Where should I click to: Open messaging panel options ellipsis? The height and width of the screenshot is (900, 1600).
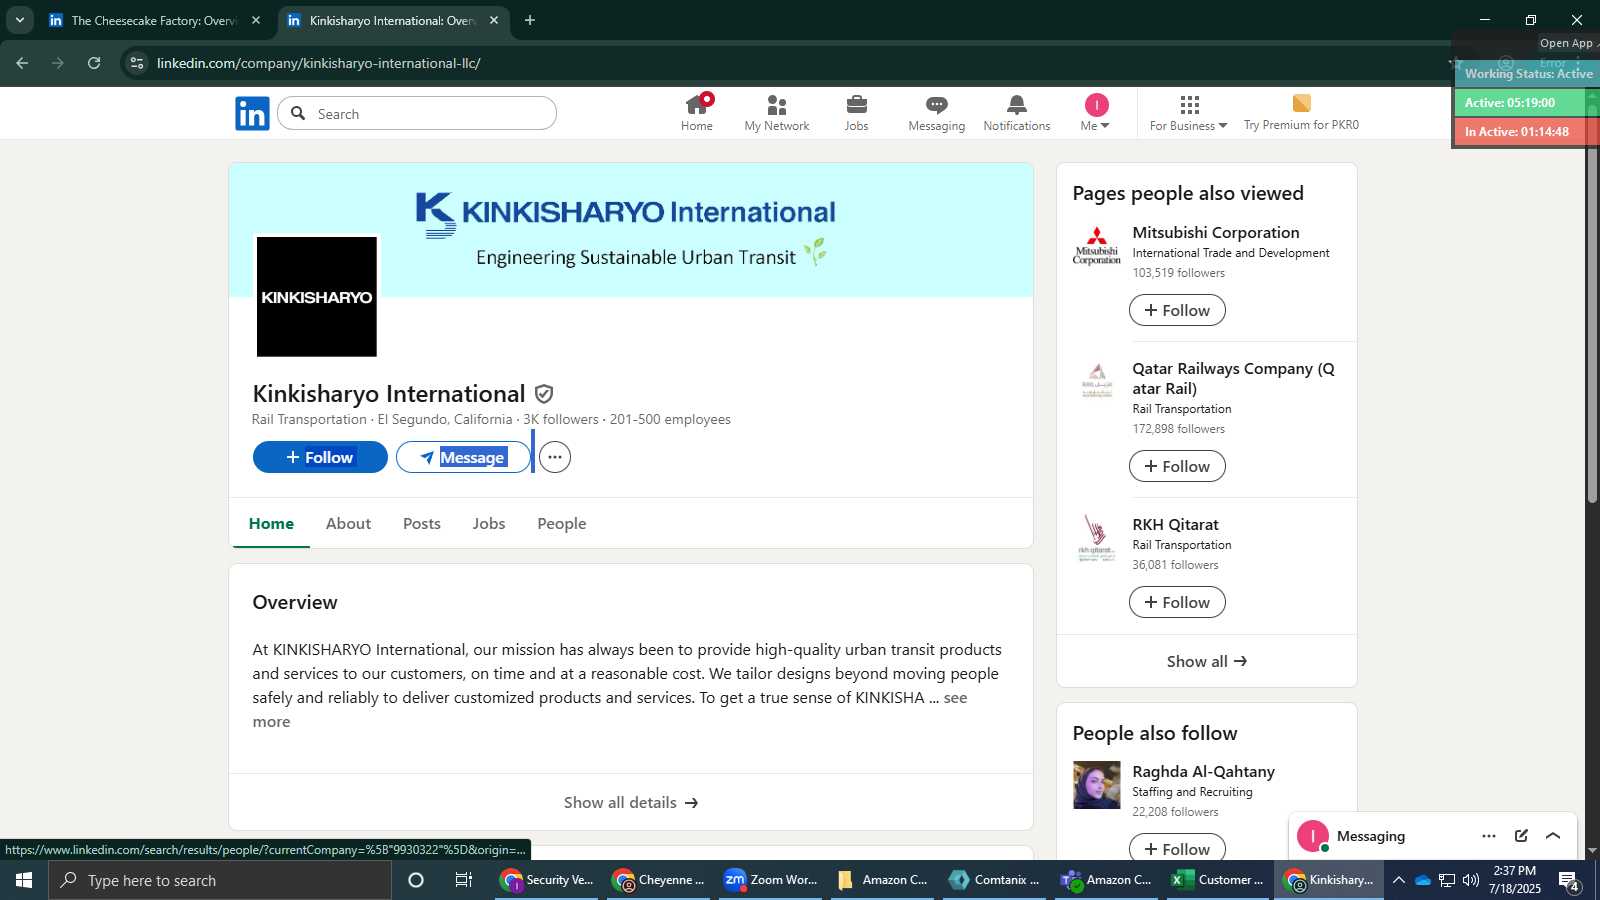[1489, 836]
